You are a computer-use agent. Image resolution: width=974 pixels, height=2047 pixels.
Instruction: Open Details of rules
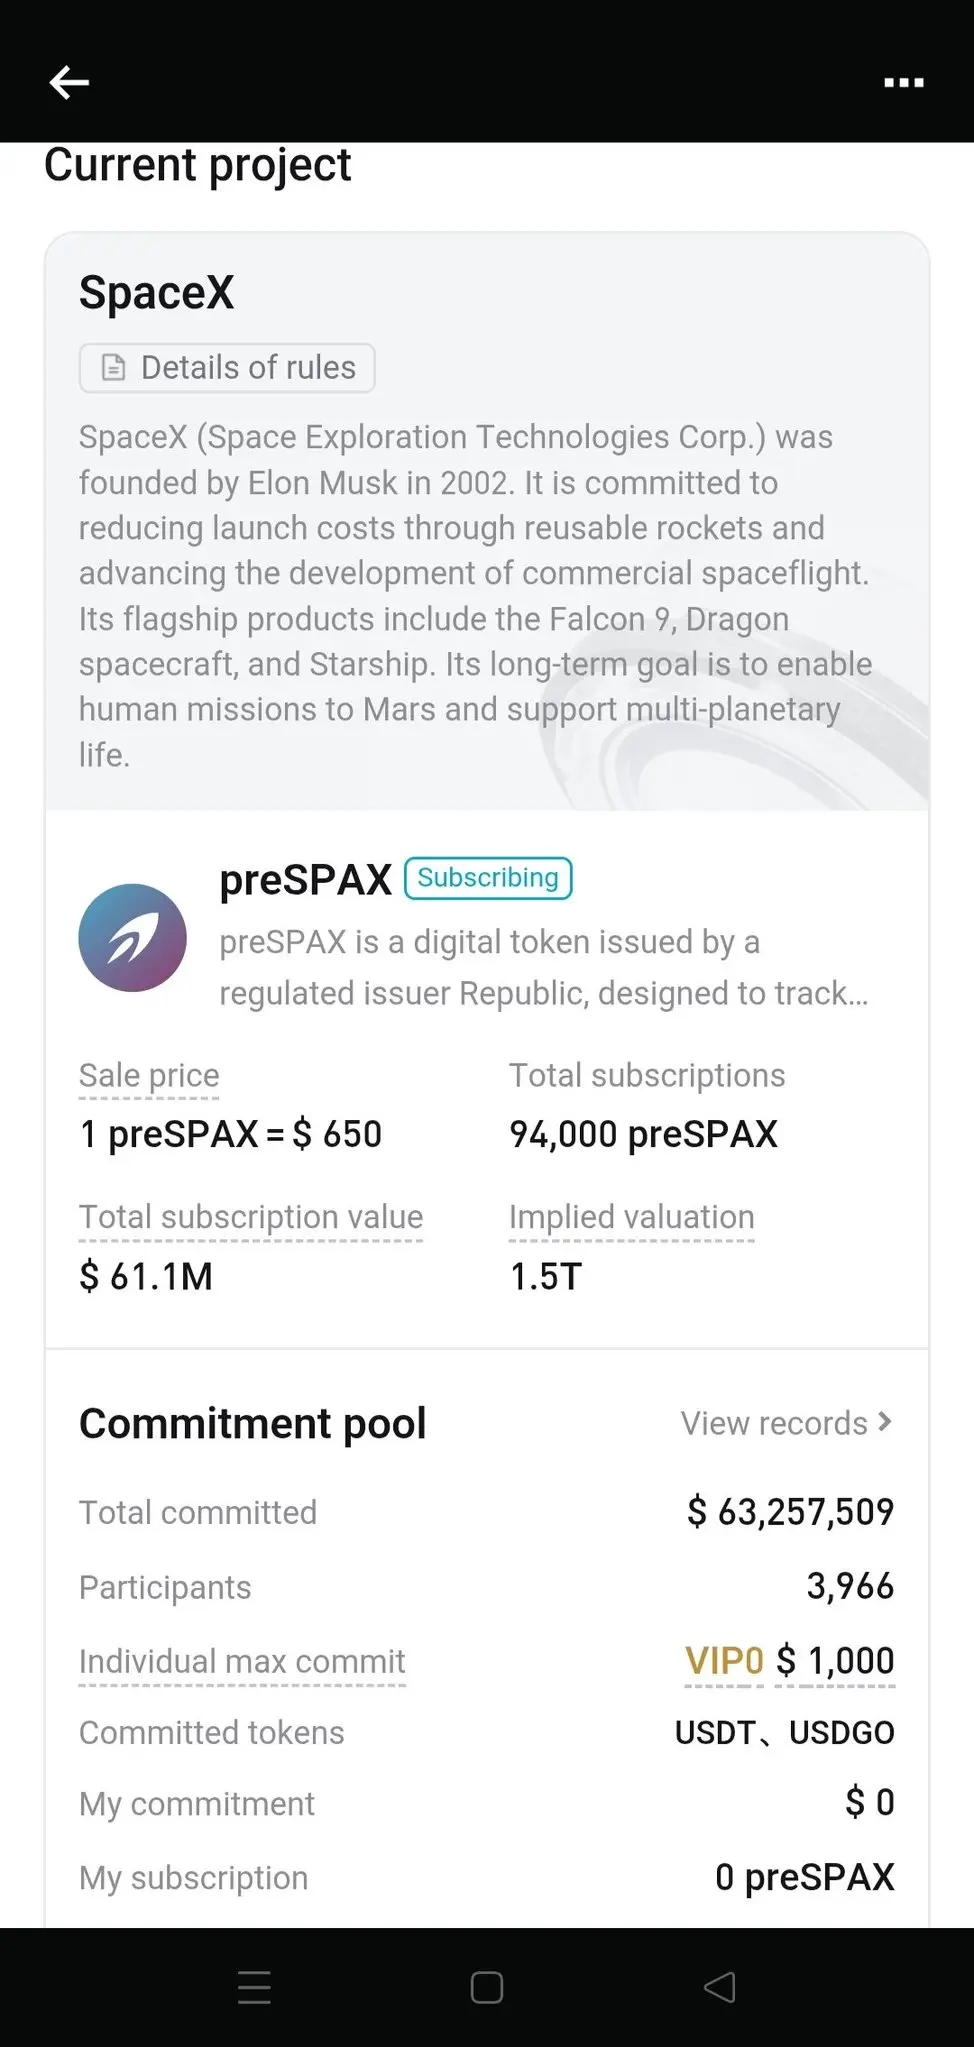(248, 368)
